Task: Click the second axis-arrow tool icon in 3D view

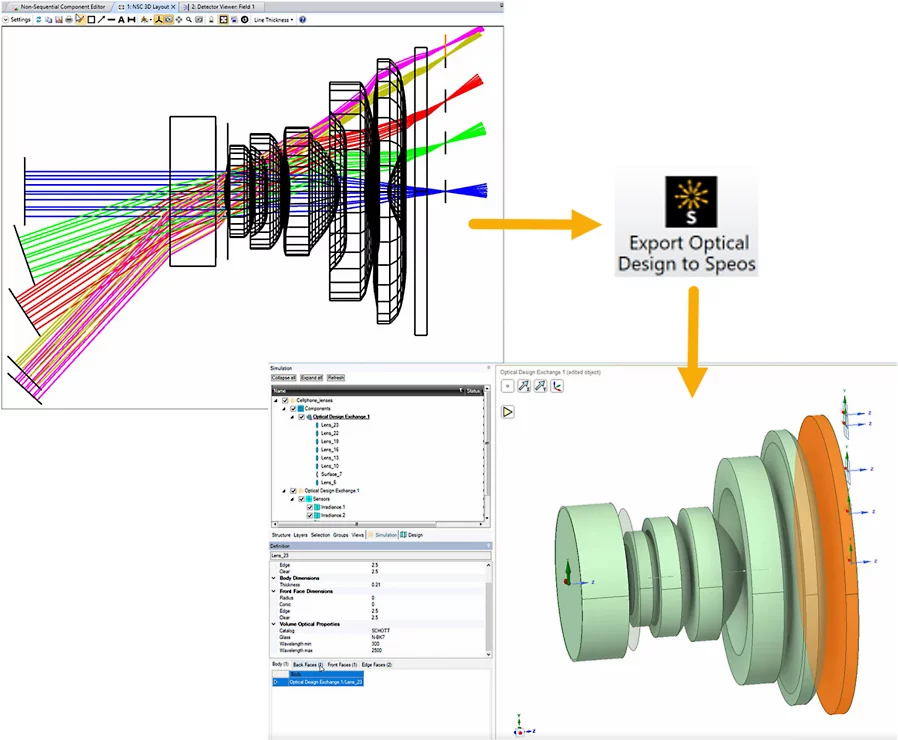Action: click(540, 386)
